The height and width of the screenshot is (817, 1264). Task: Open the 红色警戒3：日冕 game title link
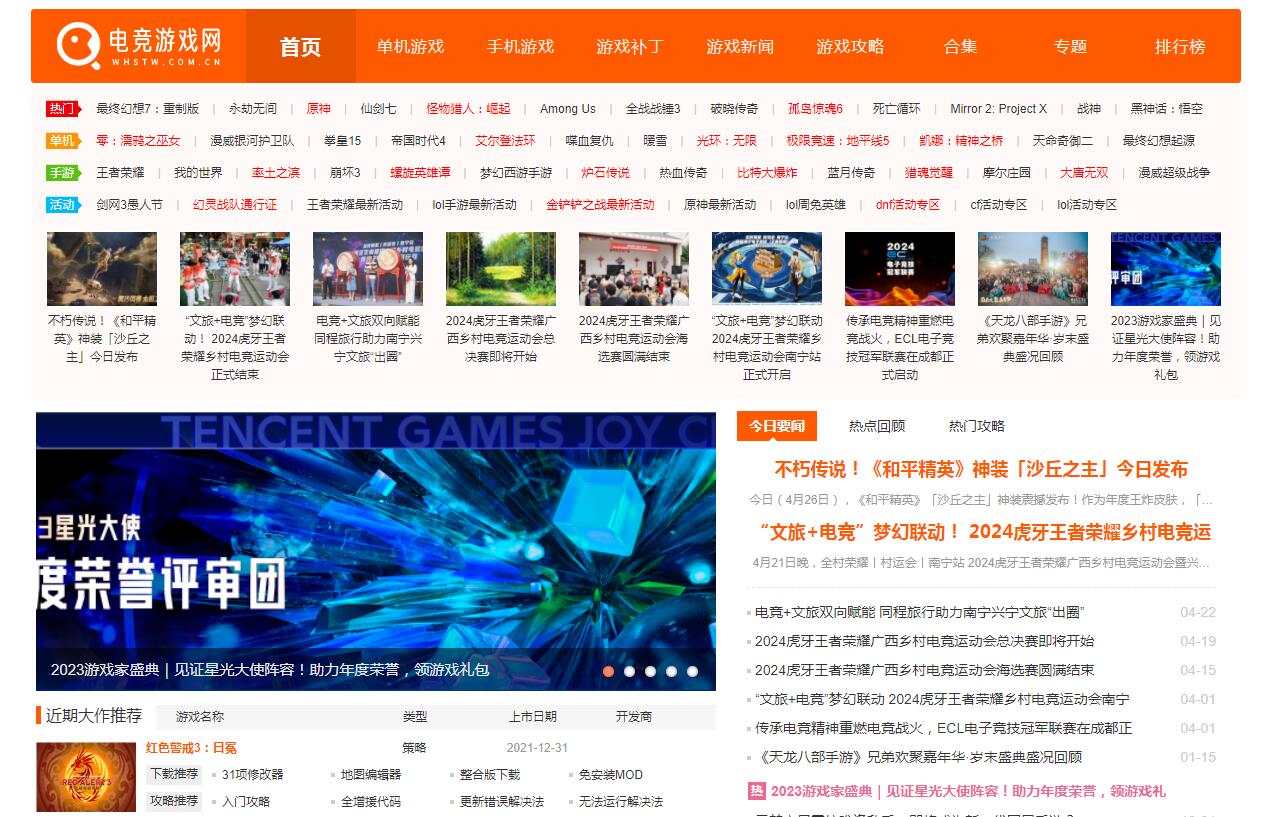coord(191,747)
